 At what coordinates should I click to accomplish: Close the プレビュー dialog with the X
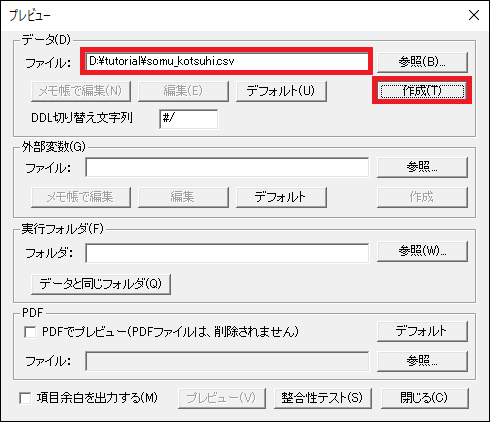point(474,15)
